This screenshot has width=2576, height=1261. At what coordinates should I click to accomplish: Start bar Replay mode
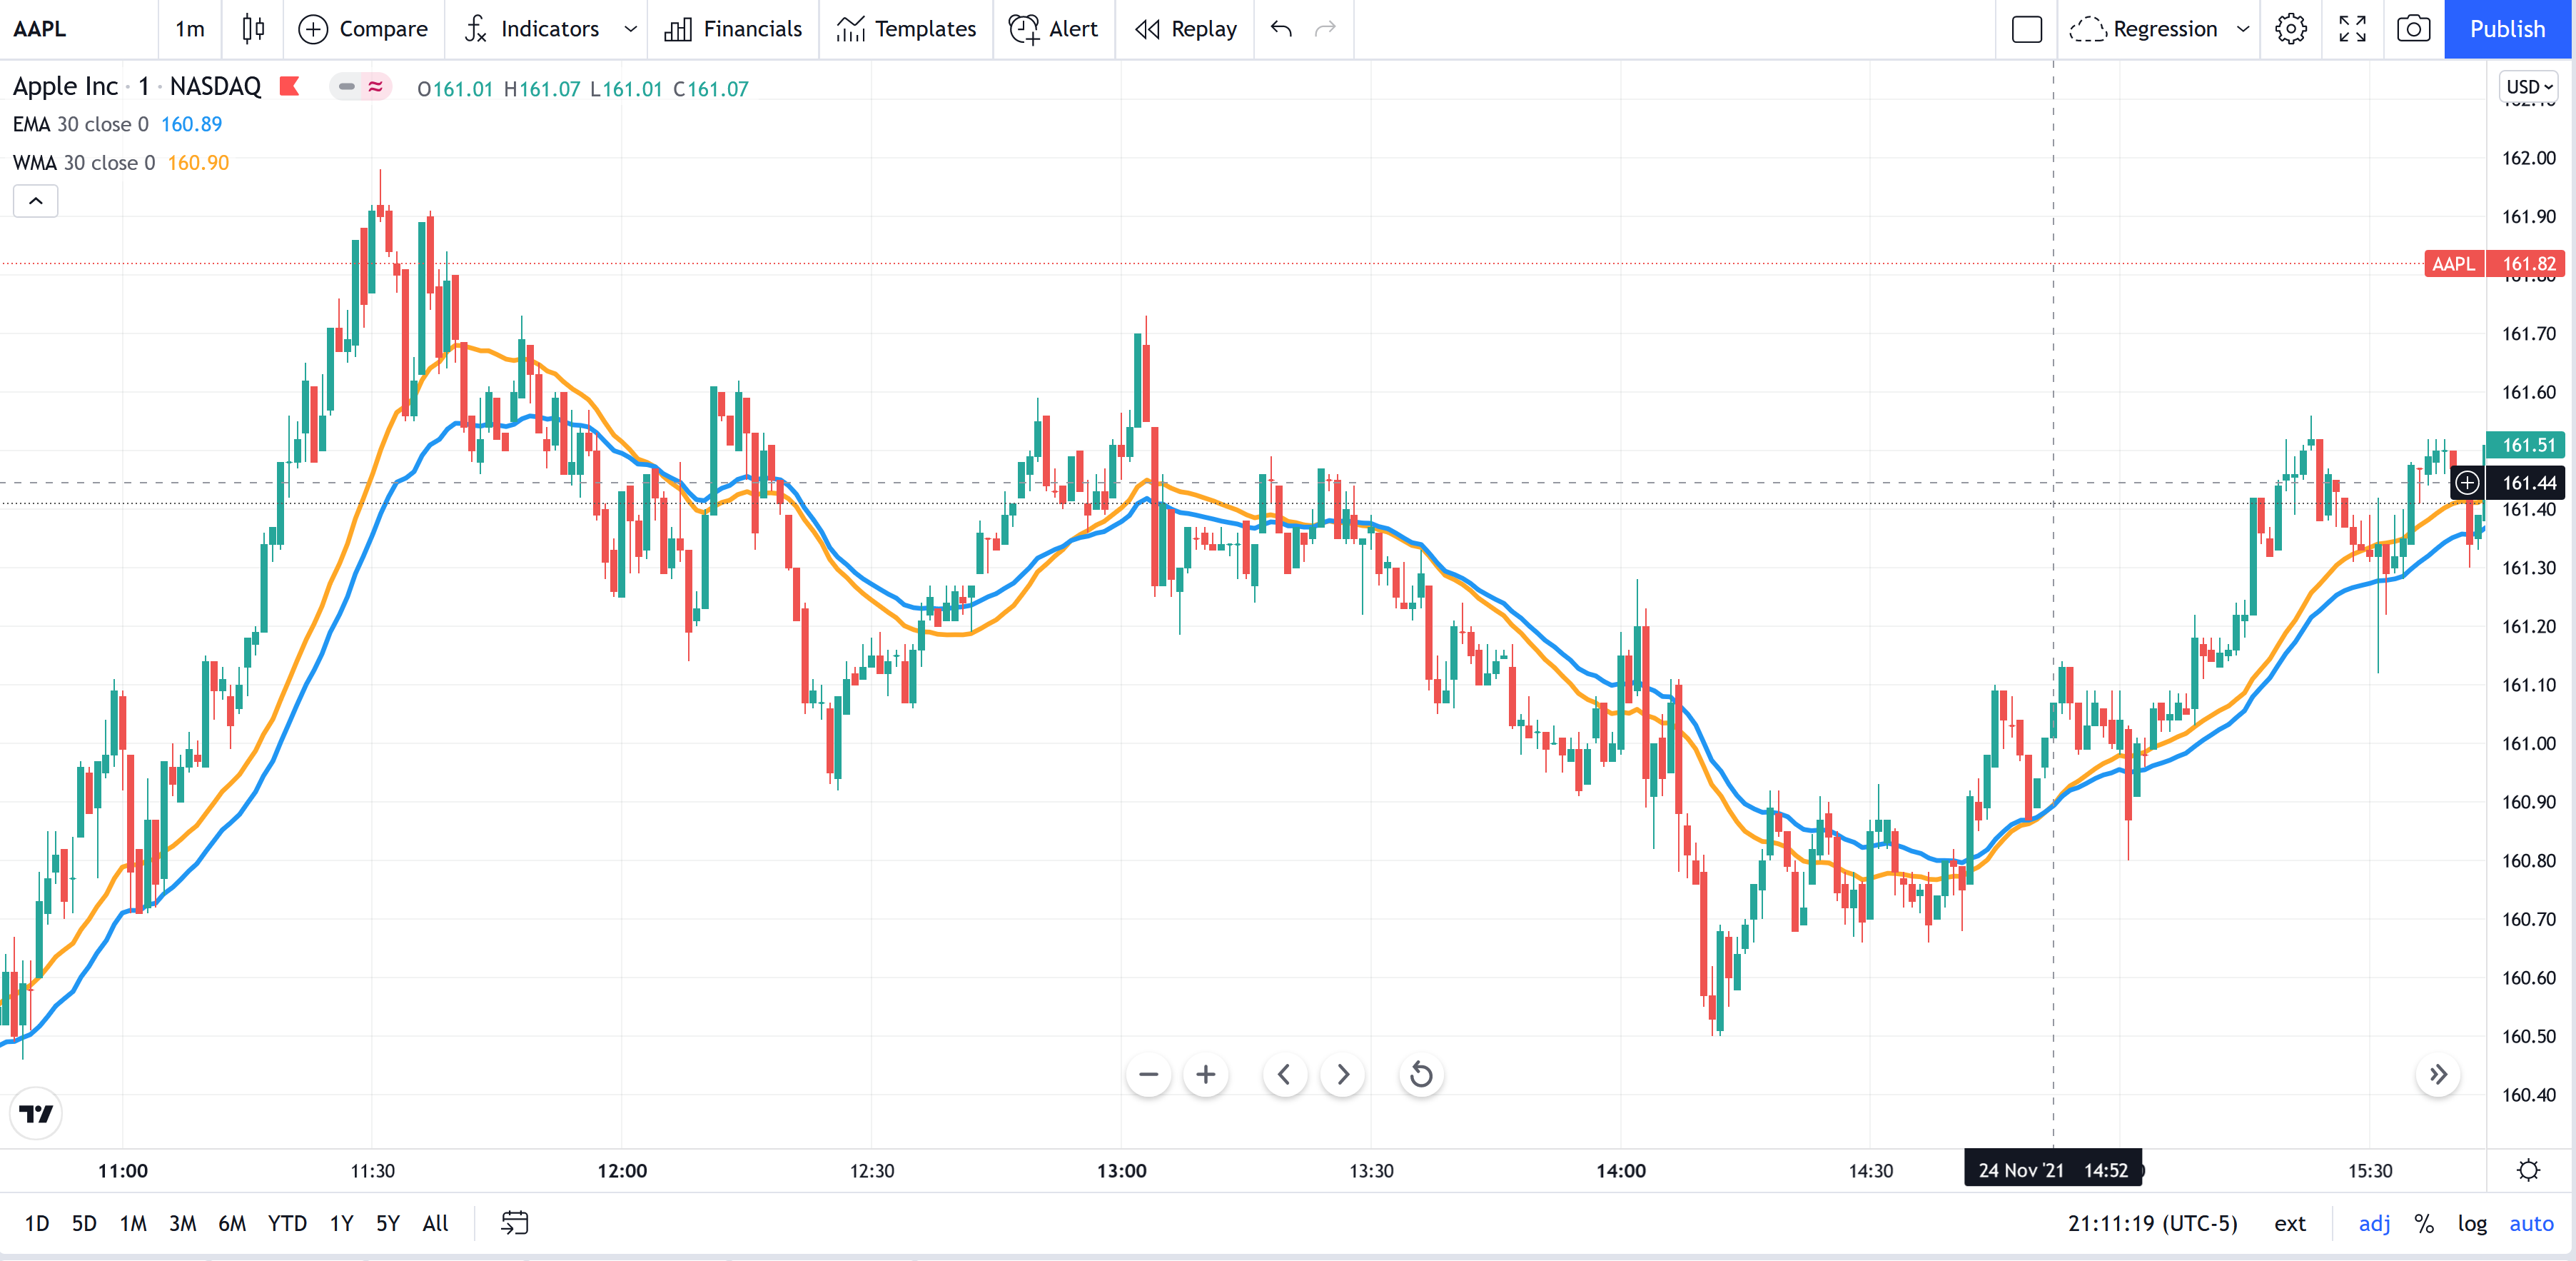[1186, 29]
